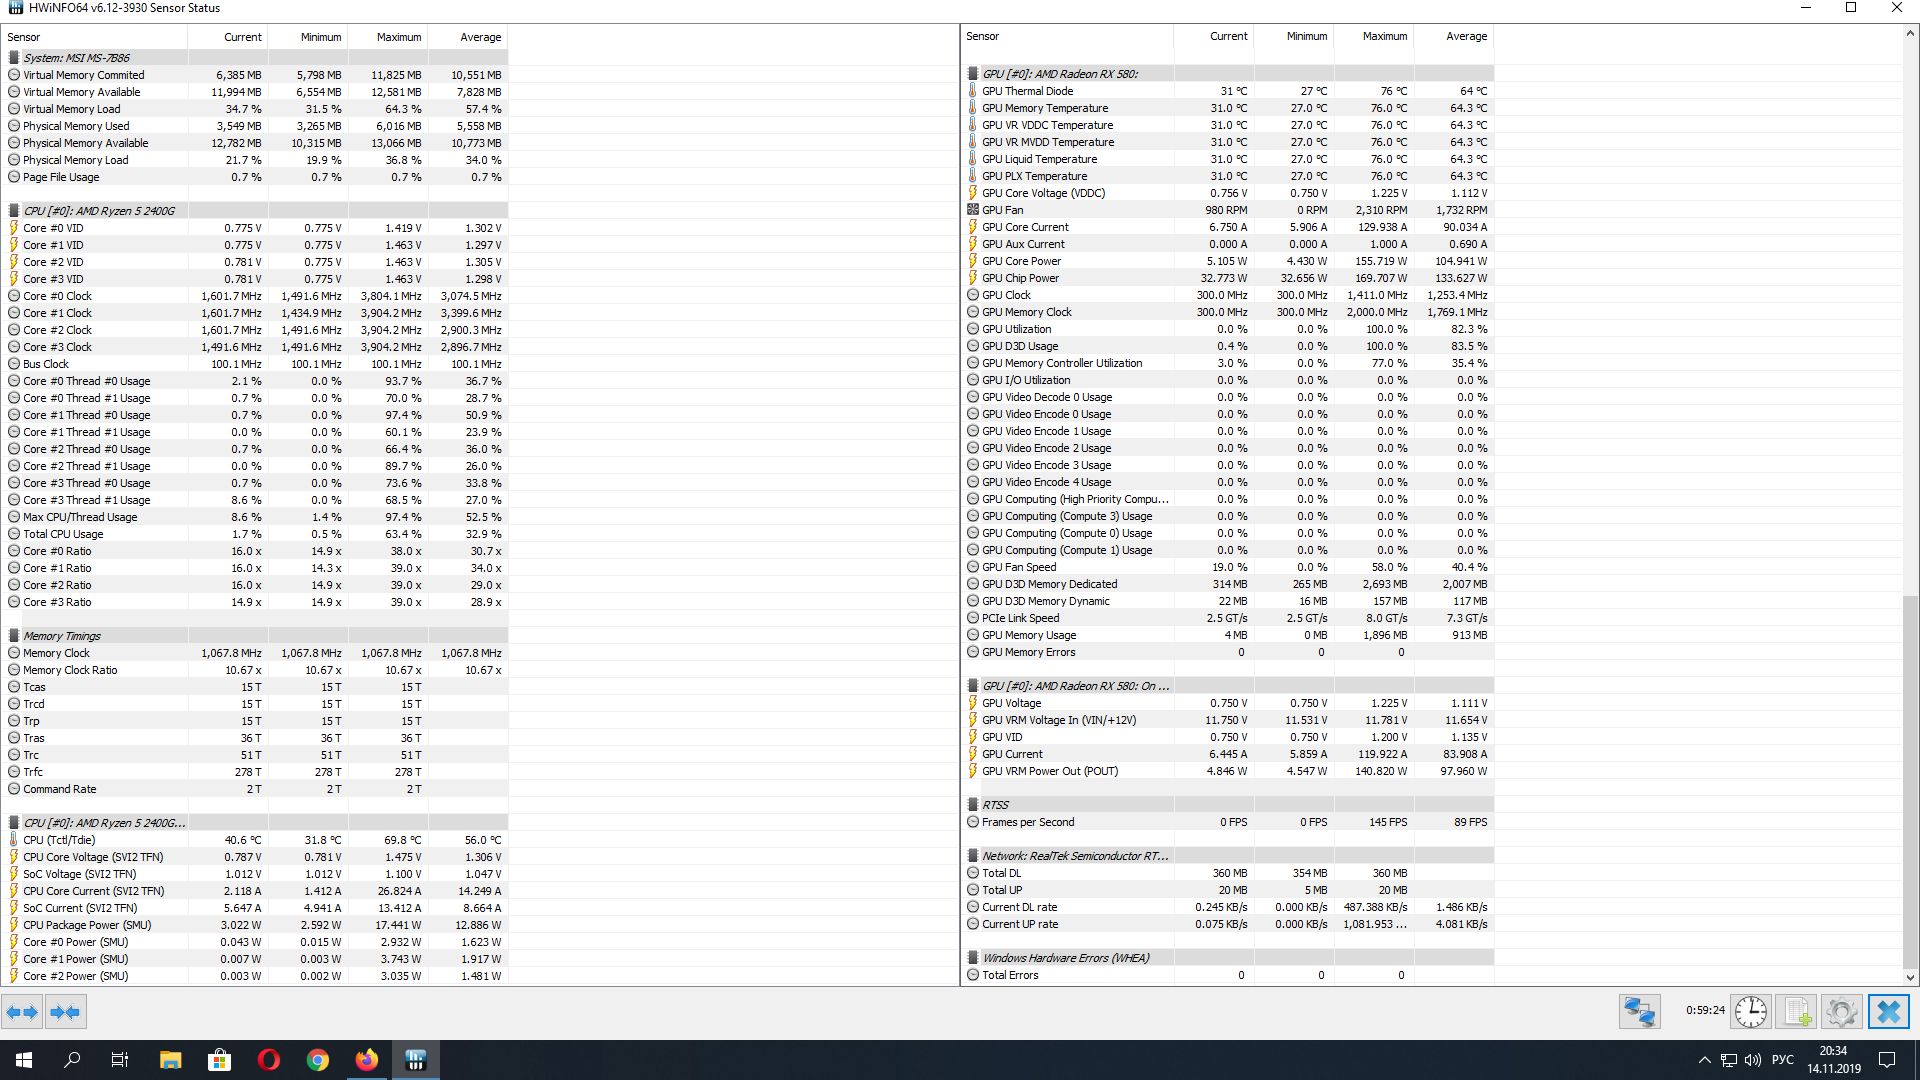Show hidden tray icons chevron

pos(1704,1060)
